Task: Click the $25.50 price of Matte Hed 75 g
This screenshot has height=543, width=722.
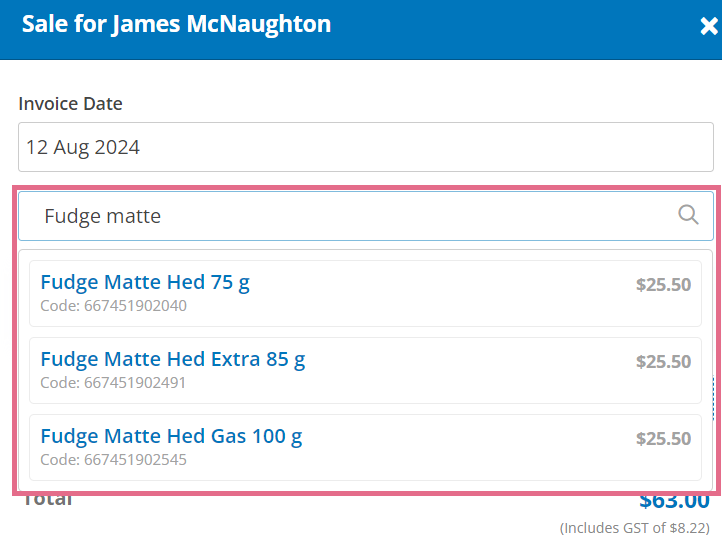Action: (664, 285)
